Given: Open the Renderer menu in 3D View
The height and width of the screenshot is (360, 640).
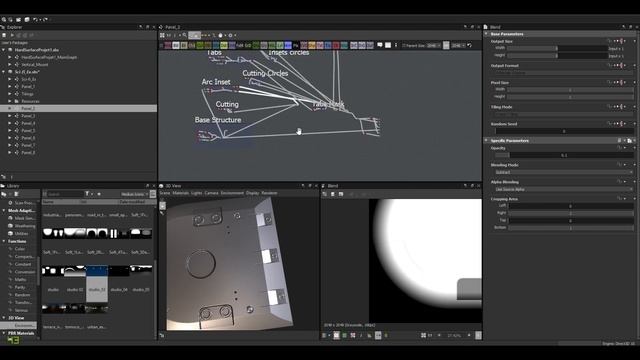Looking at the screenshot, I should point(269,193).
